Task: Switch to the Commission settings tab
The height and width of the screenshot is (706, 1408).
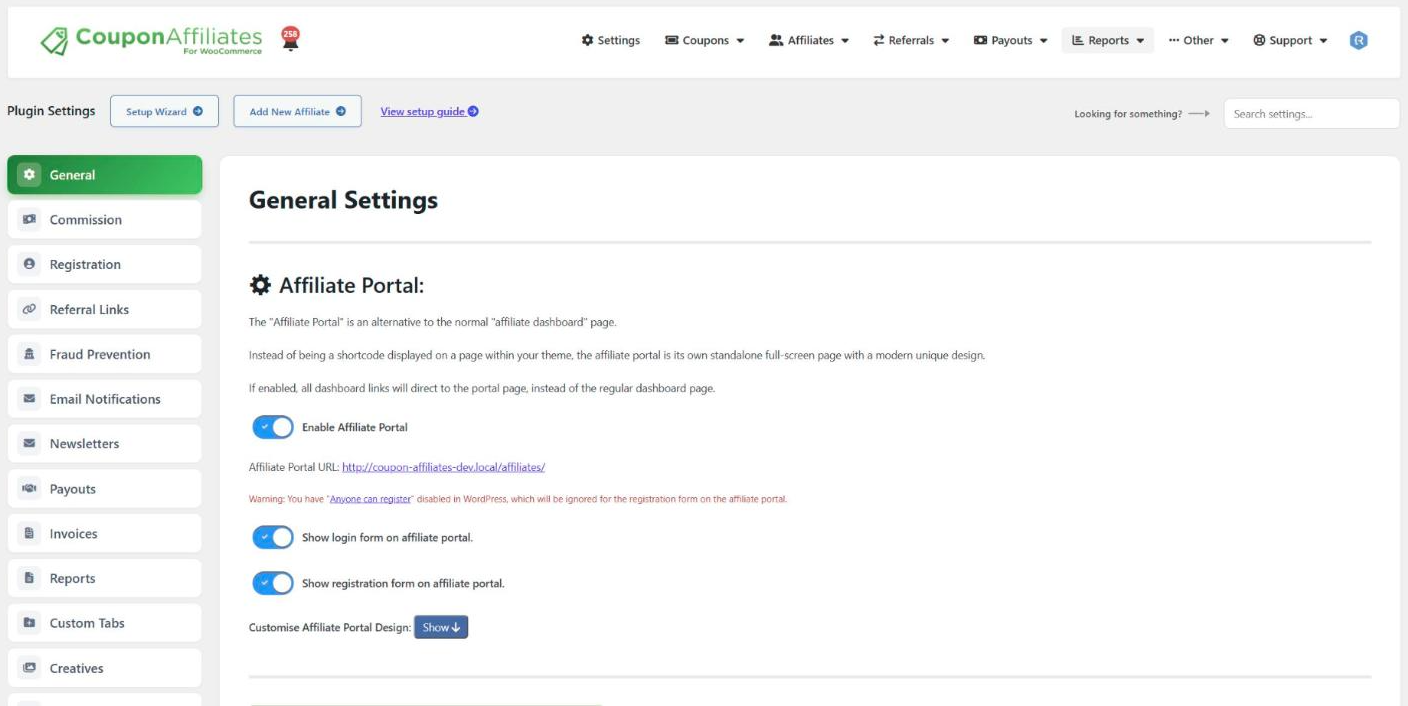Action: (105, 219)
